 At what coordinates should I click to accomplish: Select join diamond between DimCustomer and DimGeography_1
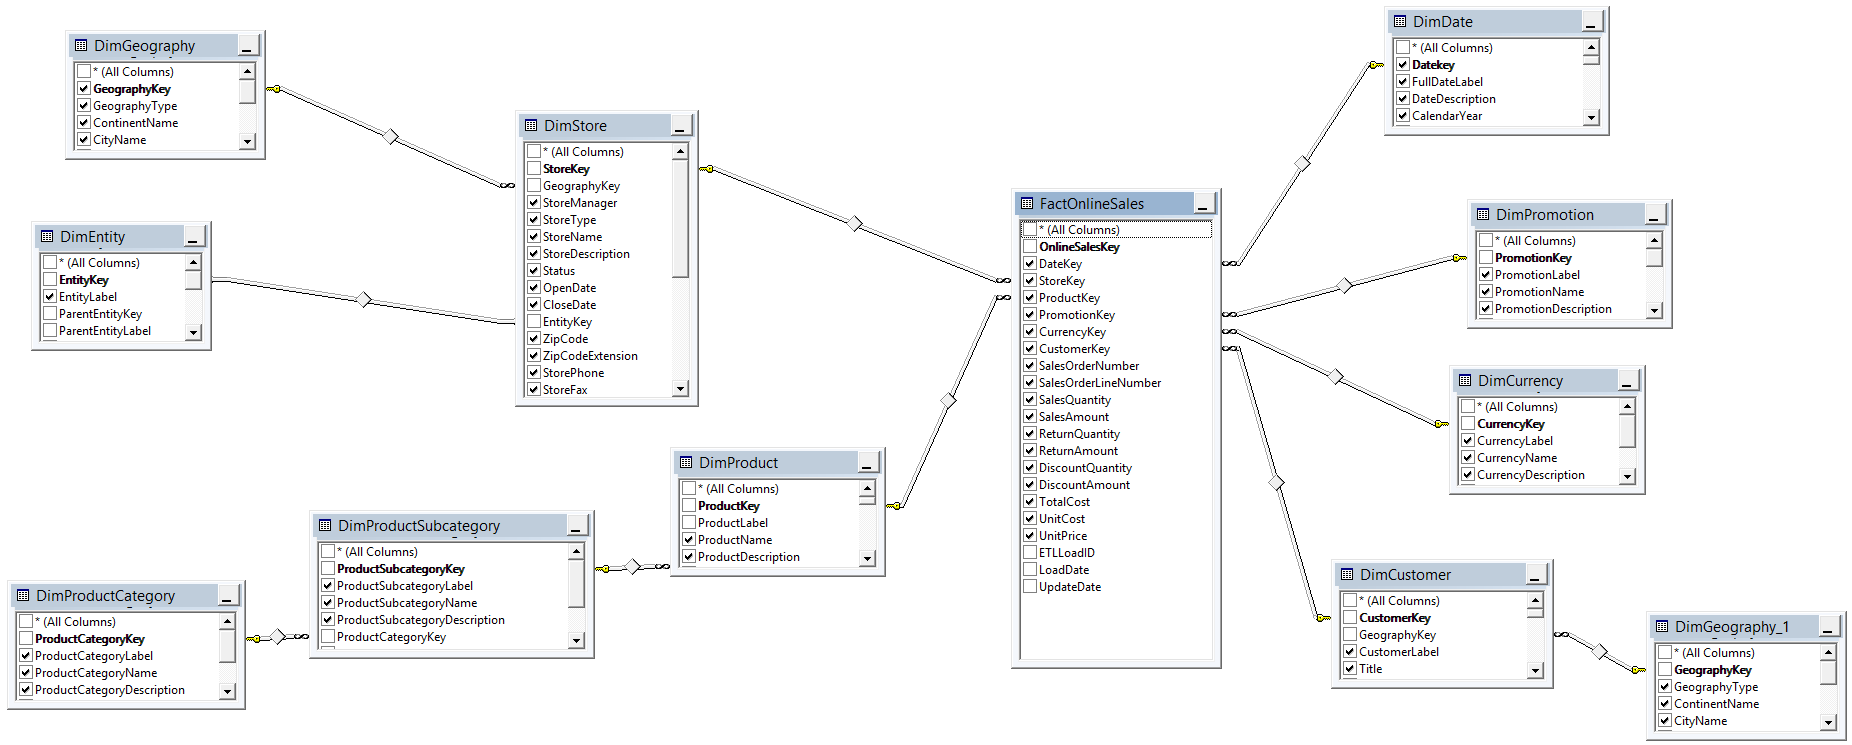tap(1601, 652)
